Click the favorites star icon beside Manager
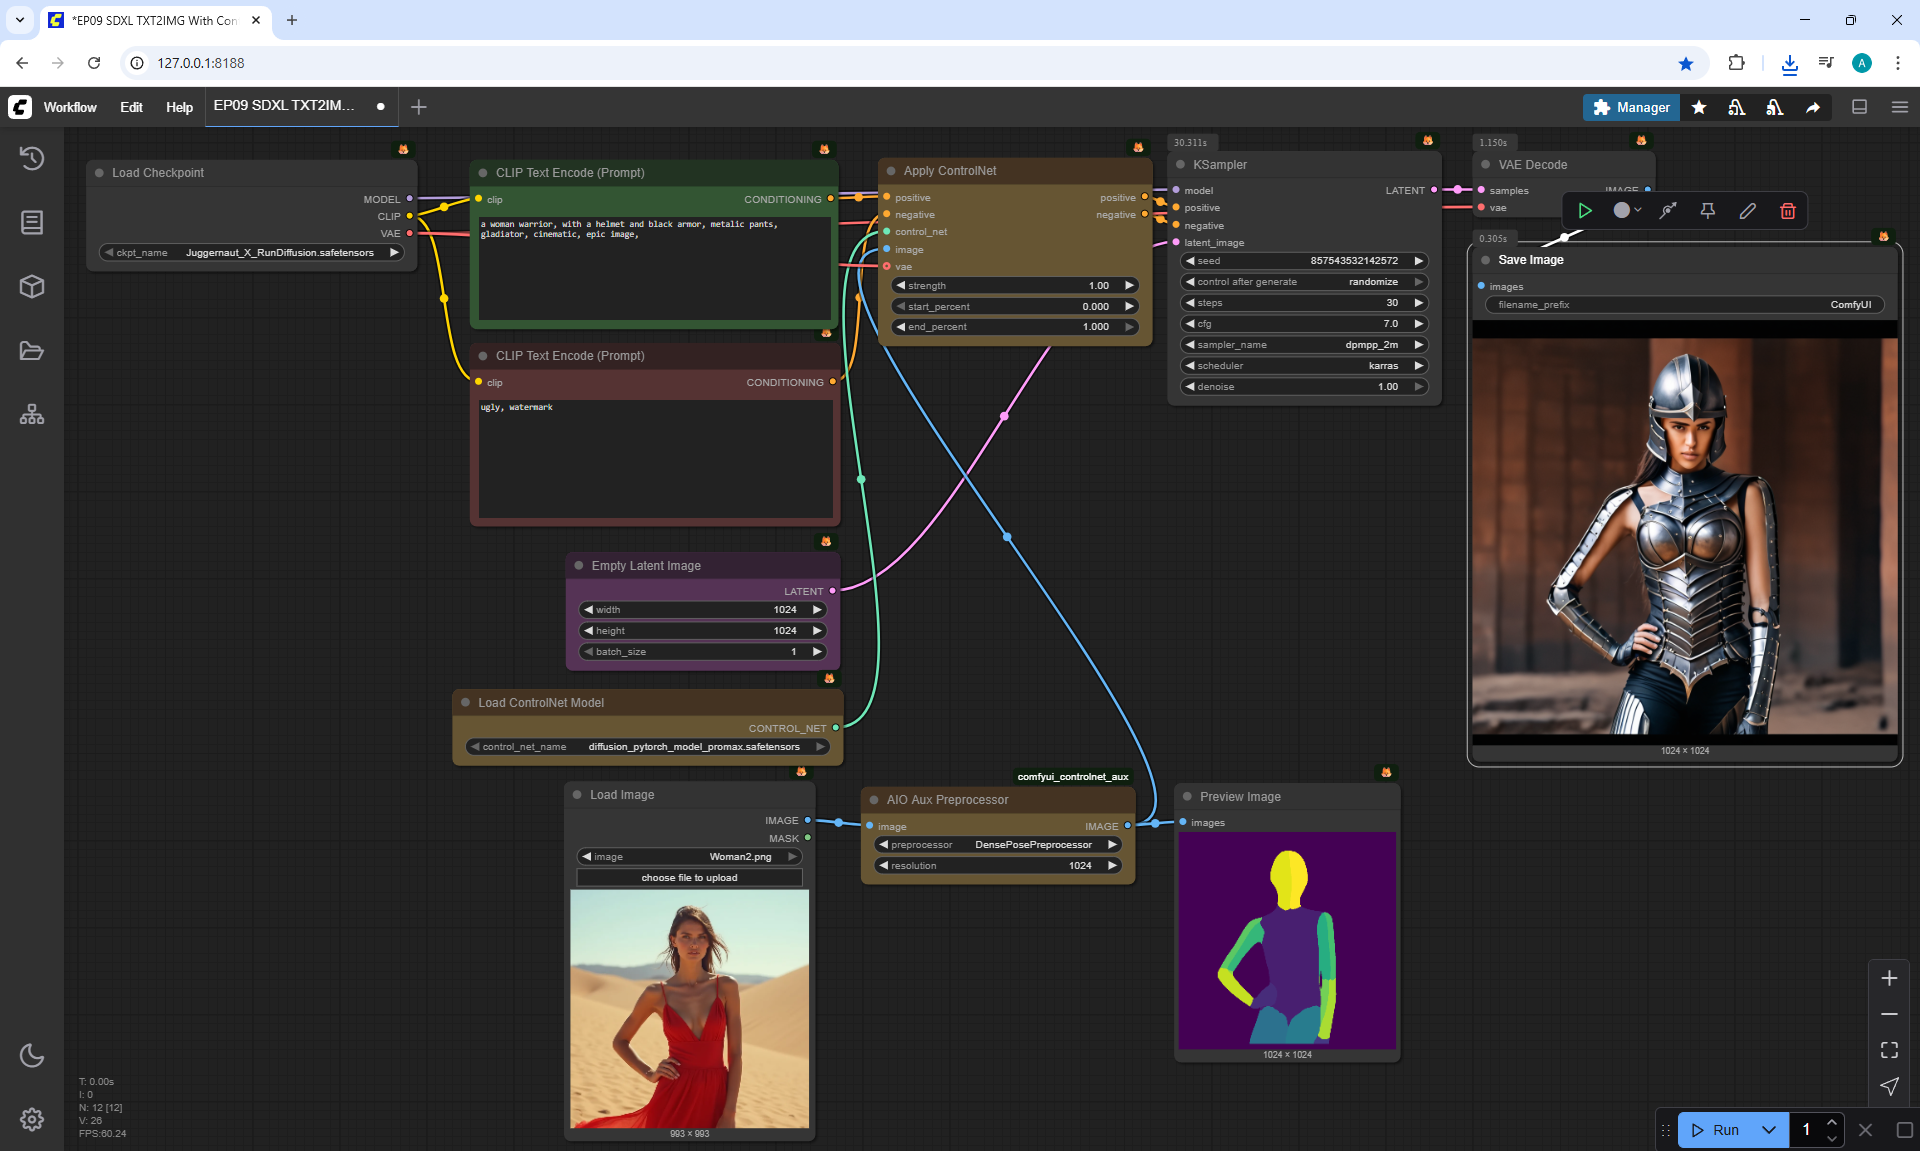Viewport: 1920px width, 1151px height. (1699, 107)
